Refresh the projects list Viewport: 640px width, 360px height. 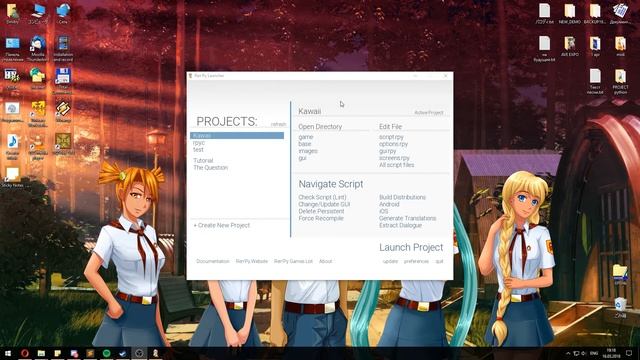tap(279, 124)
